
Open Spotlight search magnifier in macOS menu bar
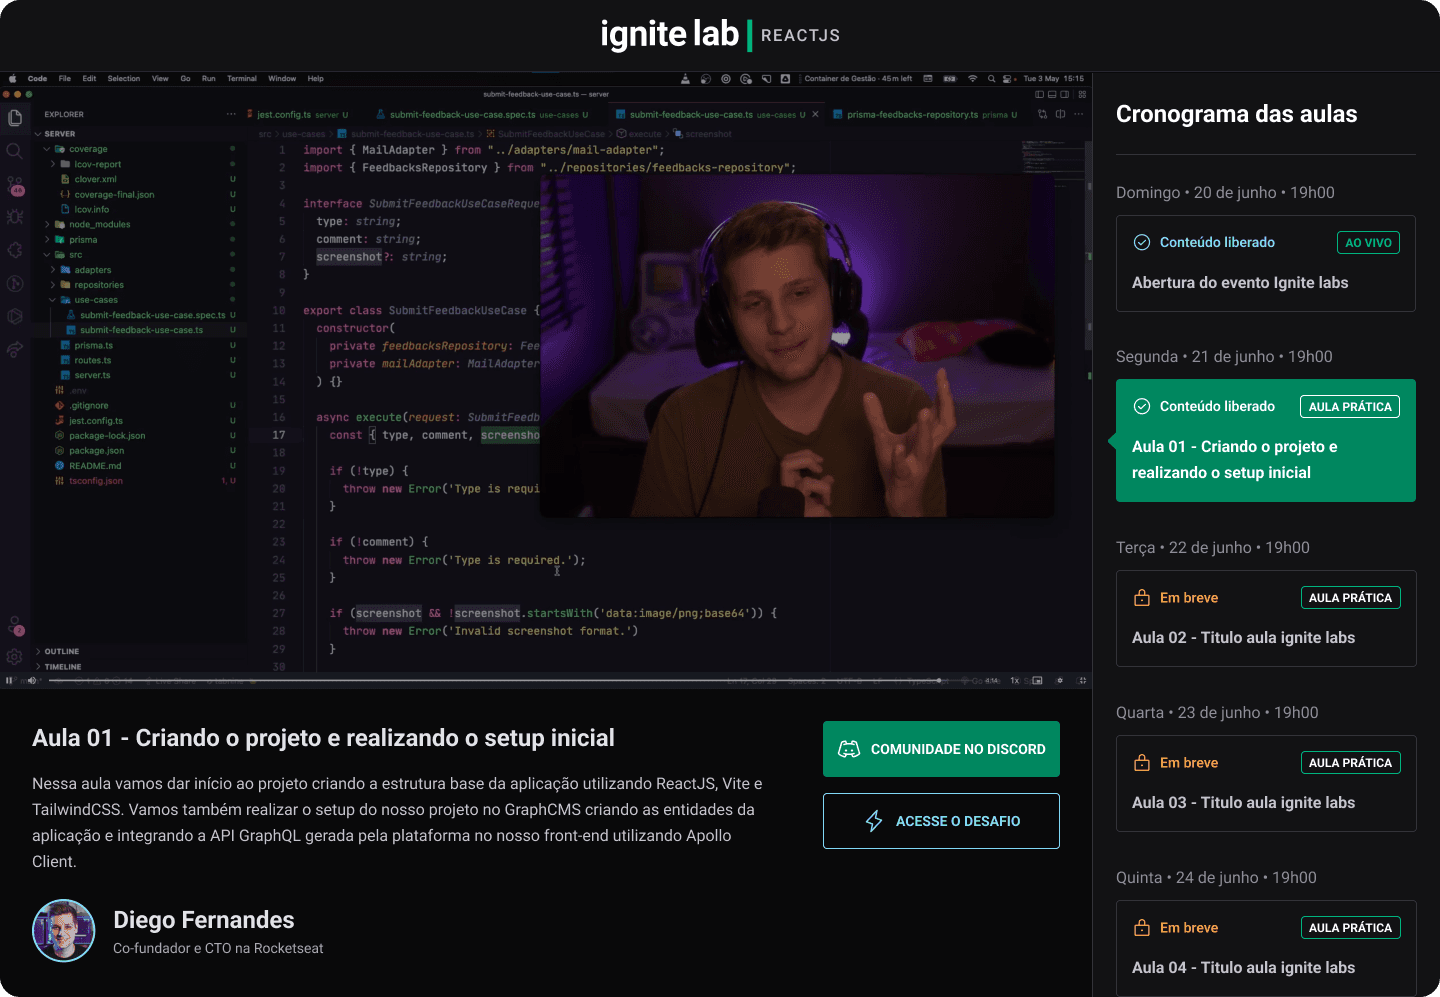[x=991, y=78]
